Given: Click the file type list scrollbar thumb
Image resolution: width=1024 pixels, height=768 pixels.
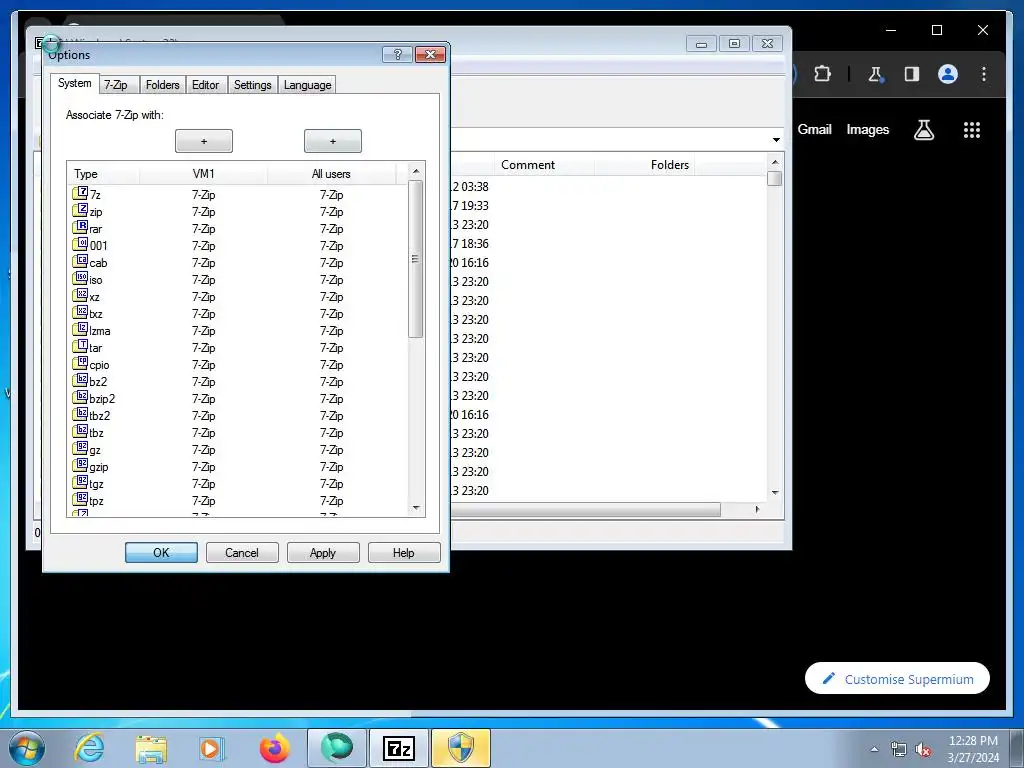Looking at the screenshot, I should point(415,259).
